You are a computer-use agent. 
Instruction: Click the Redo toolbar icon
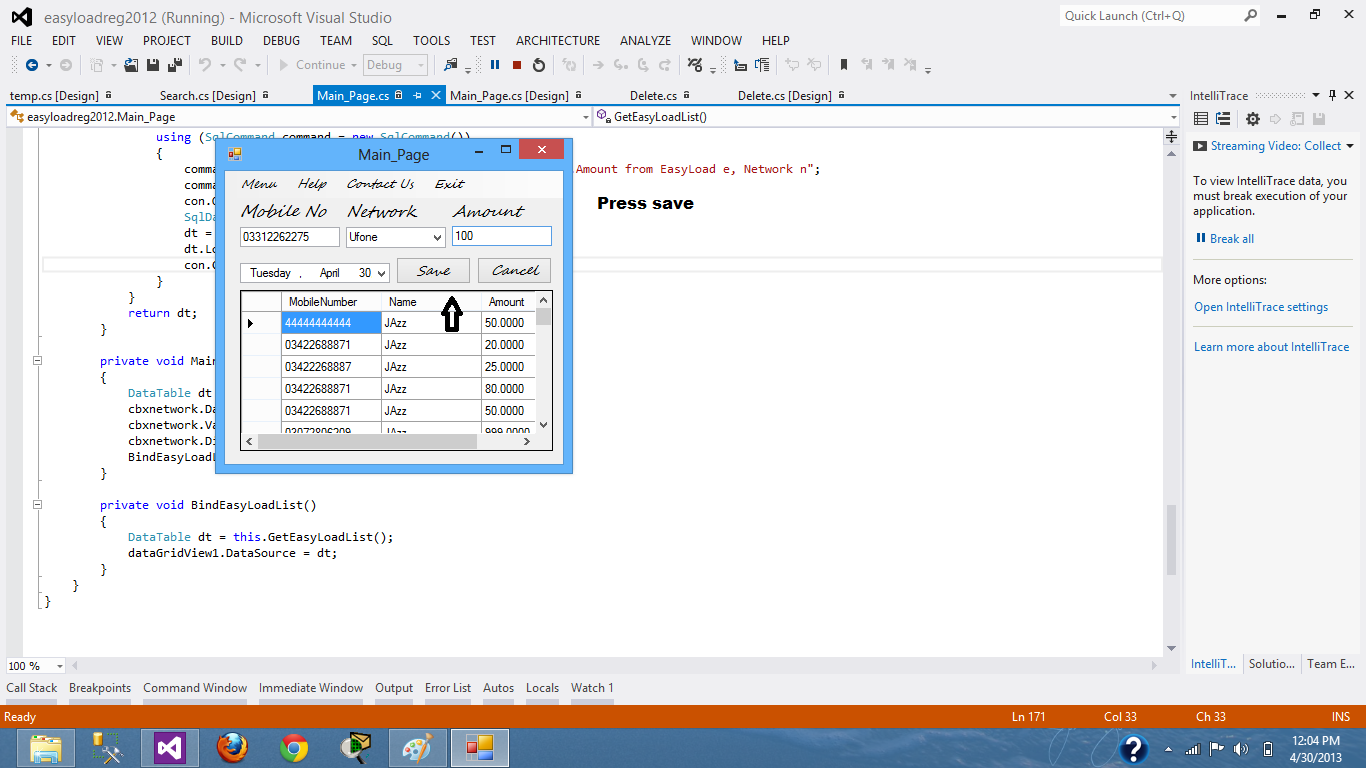pos(240,65)
